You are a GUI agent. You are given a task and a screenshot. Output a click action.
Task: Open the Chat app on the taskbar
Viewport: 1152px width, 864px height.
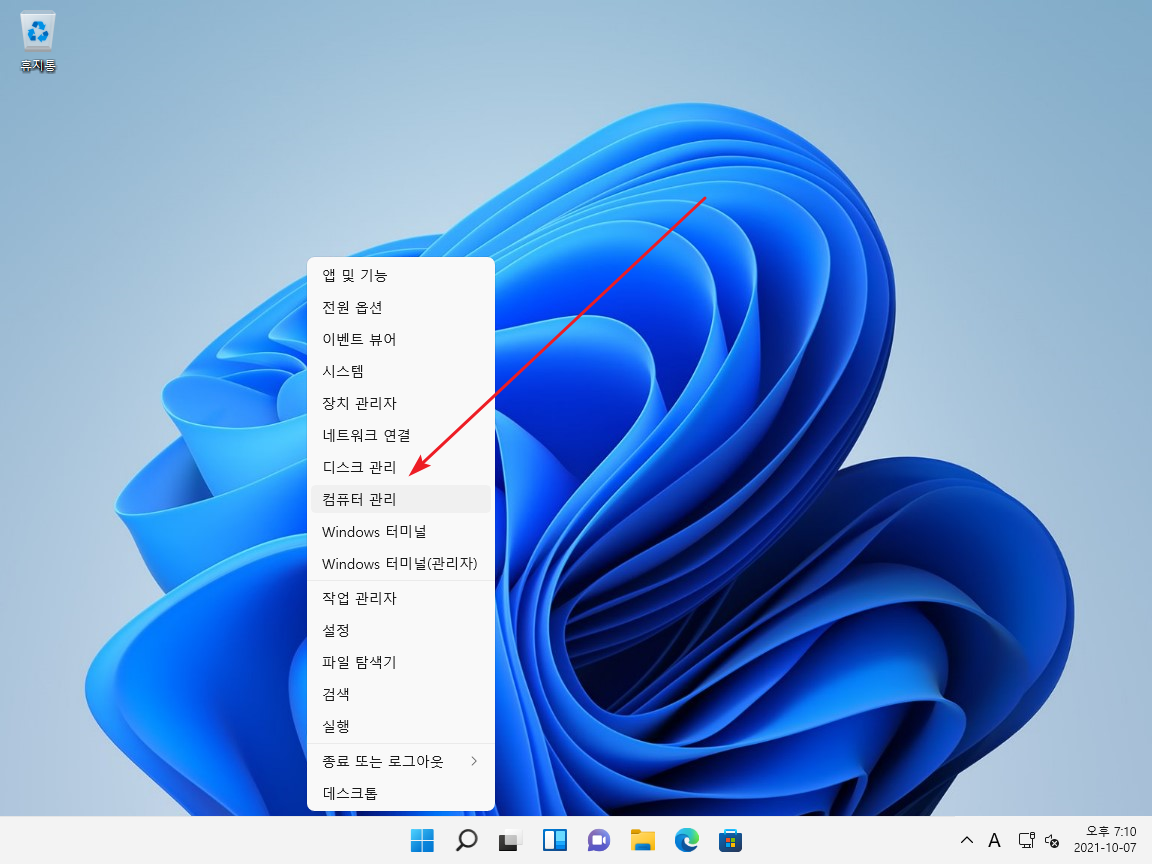pyautogui.click(x=598, y=839)
